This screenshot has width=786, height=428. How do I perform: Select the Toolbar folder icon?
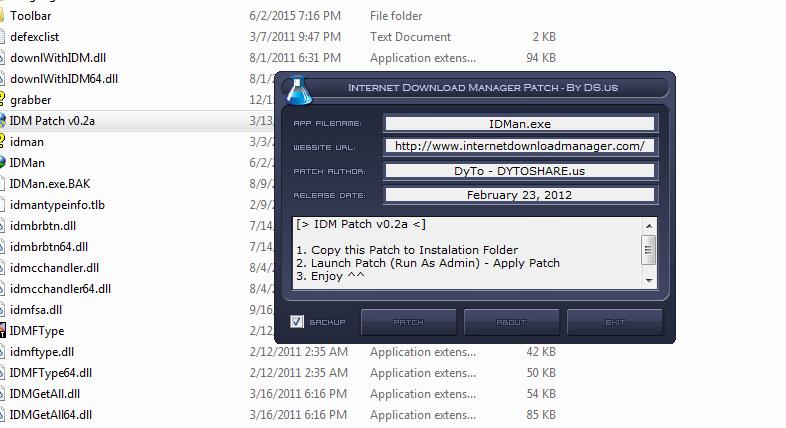point(2,16)
